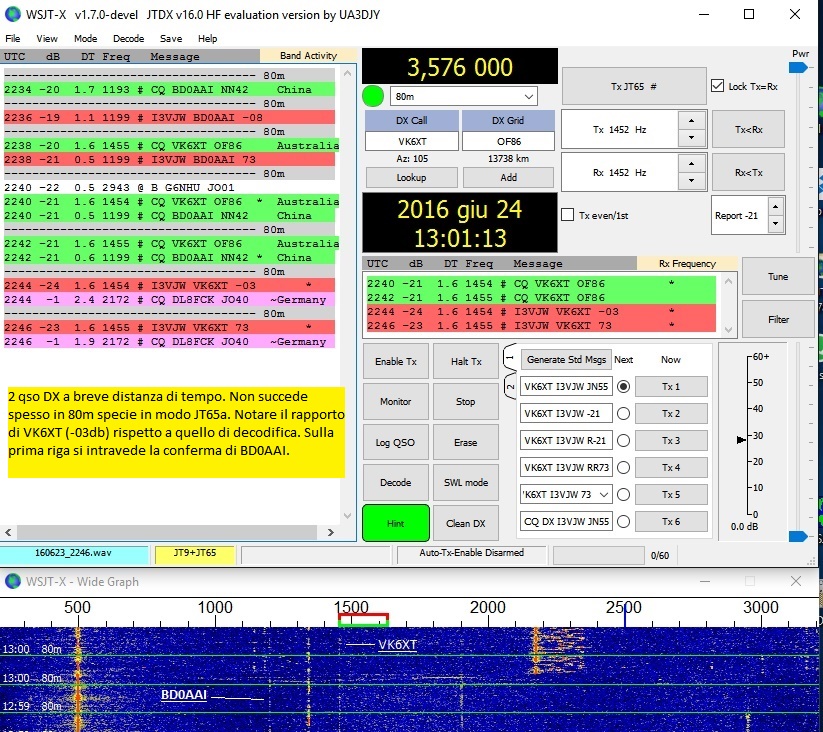Click the Rx<Tx button

748,172
